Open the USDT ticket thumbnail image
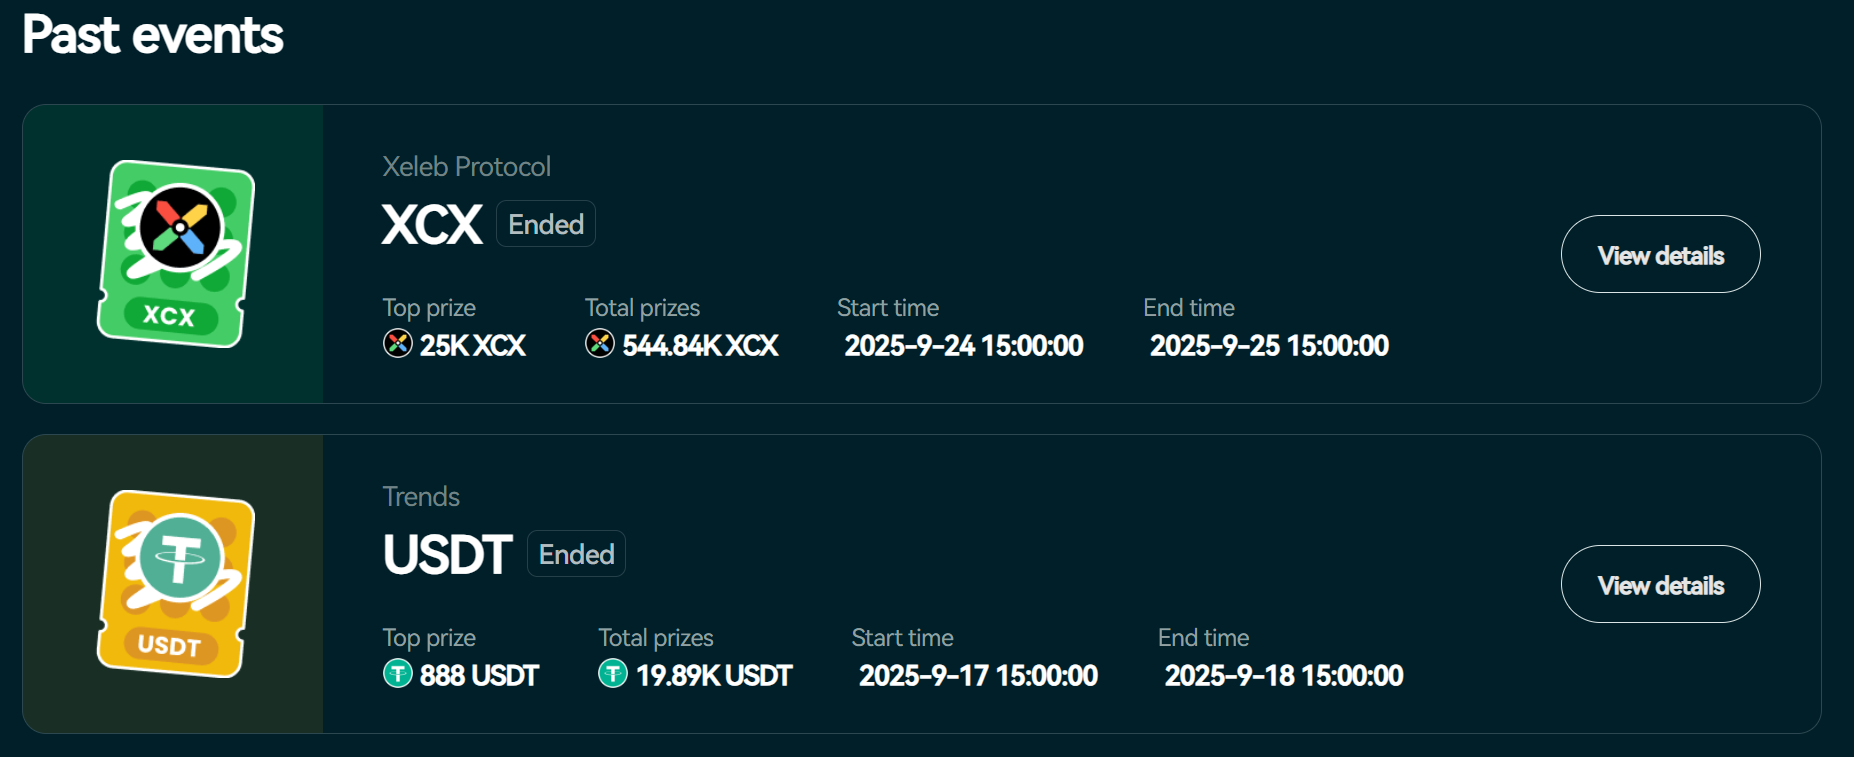The width and height of the screenshot is (1854, 757). coord(175,584)
